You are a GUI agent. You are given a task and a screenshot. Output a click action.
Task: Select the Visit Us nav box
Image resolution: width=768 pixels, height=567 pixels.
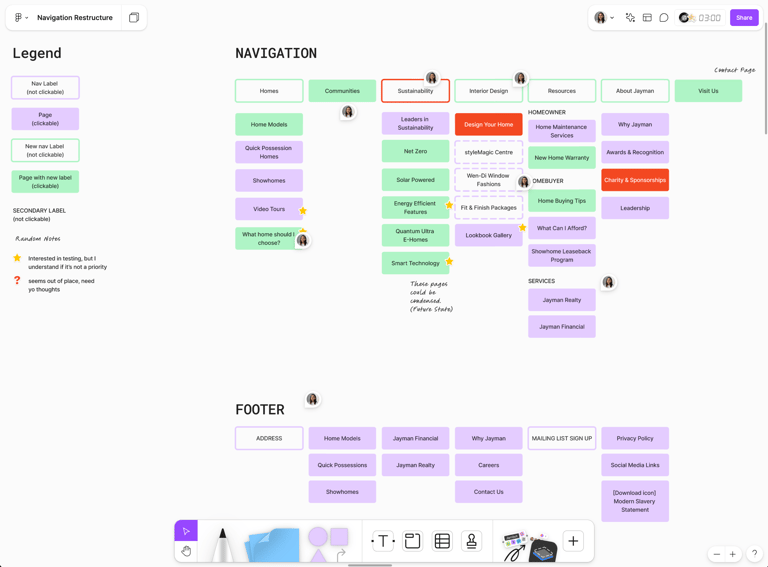(708, 91)
